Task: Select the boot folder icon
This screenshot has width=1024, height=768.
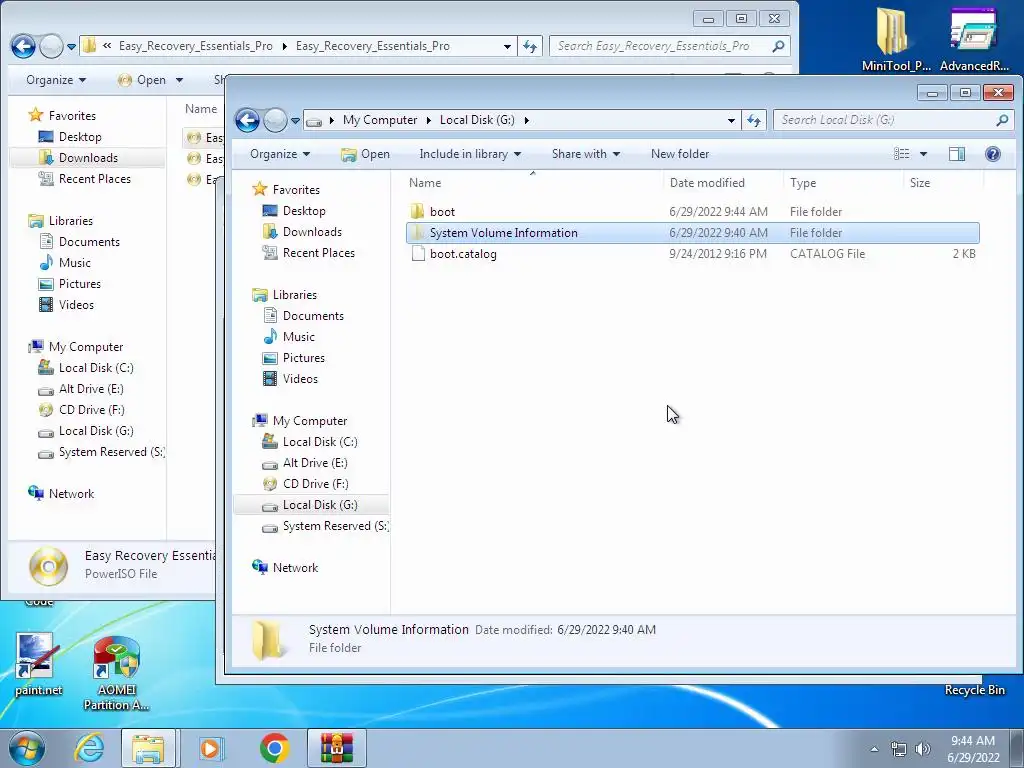Action: pos(417,212)
